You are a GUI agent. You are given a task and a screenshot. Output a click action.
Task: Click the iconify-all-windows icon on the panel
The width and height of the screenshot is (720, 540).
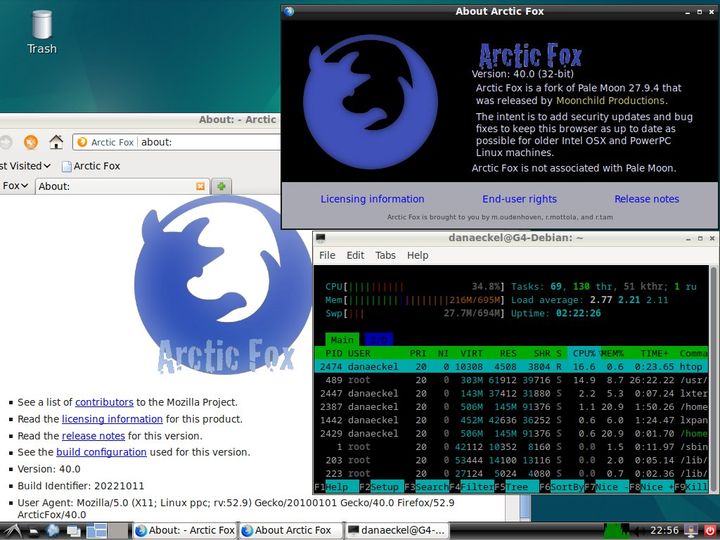pyautogui.click(x=73, y=531)
